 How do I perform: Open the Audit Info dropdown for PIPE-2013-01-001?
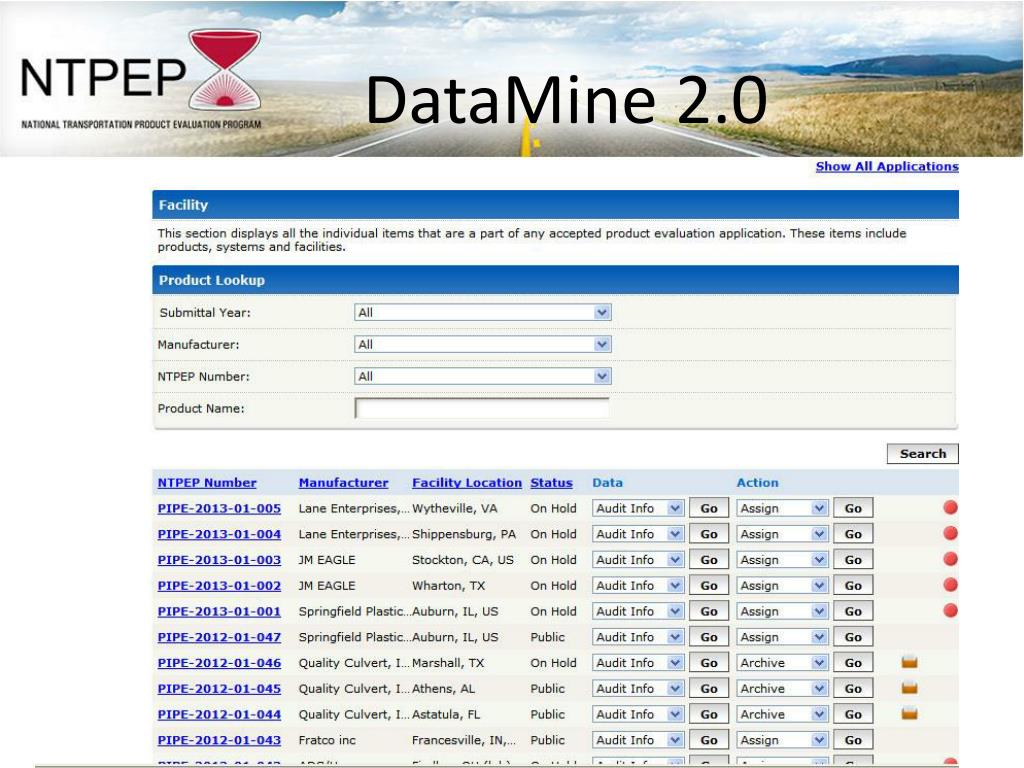pos(637,611)
